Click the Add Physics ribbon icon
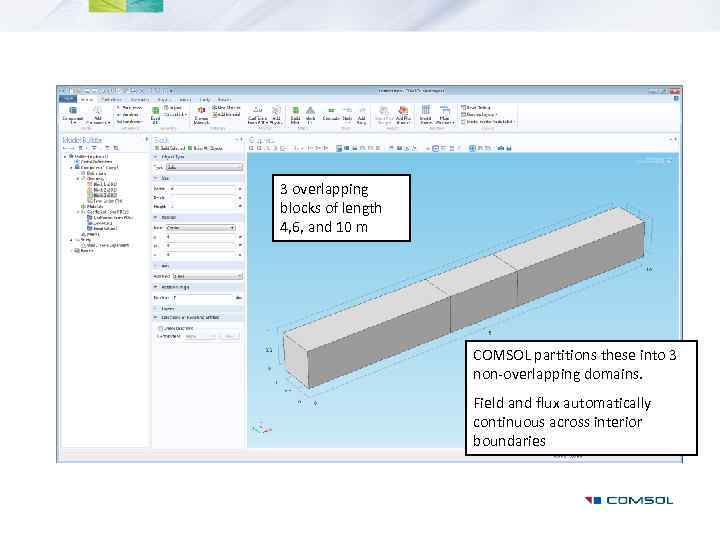Viewport: 720px width, 540px height. coord(276,110)
